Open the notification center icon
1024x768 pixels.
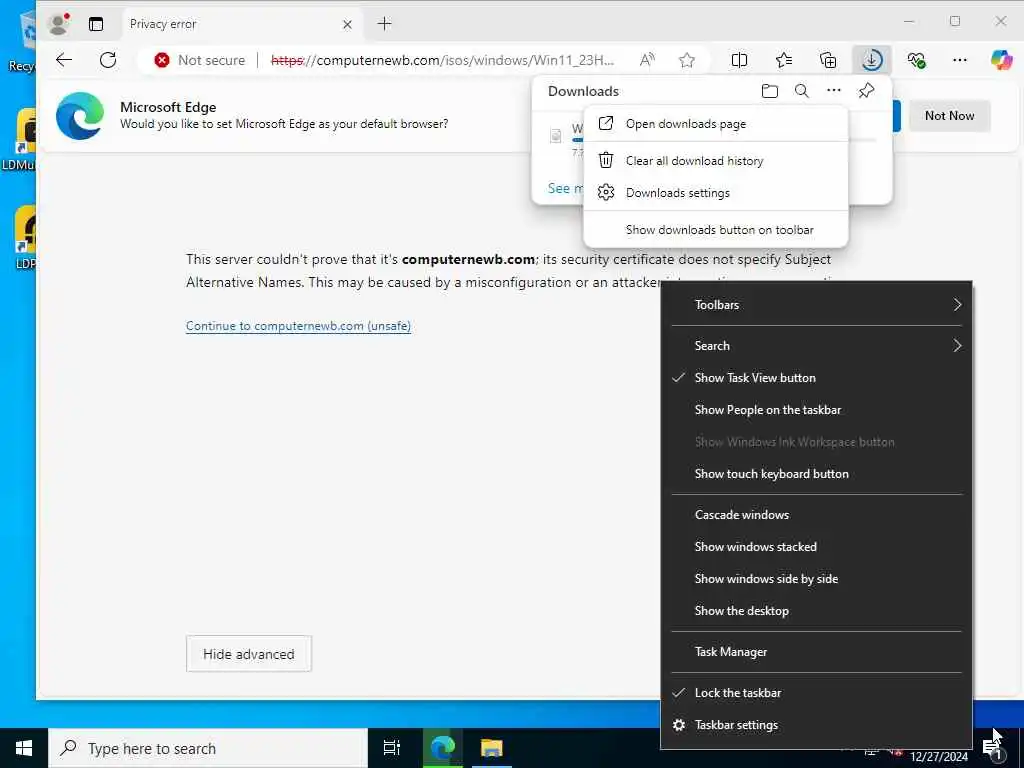[x=995, y=749]
